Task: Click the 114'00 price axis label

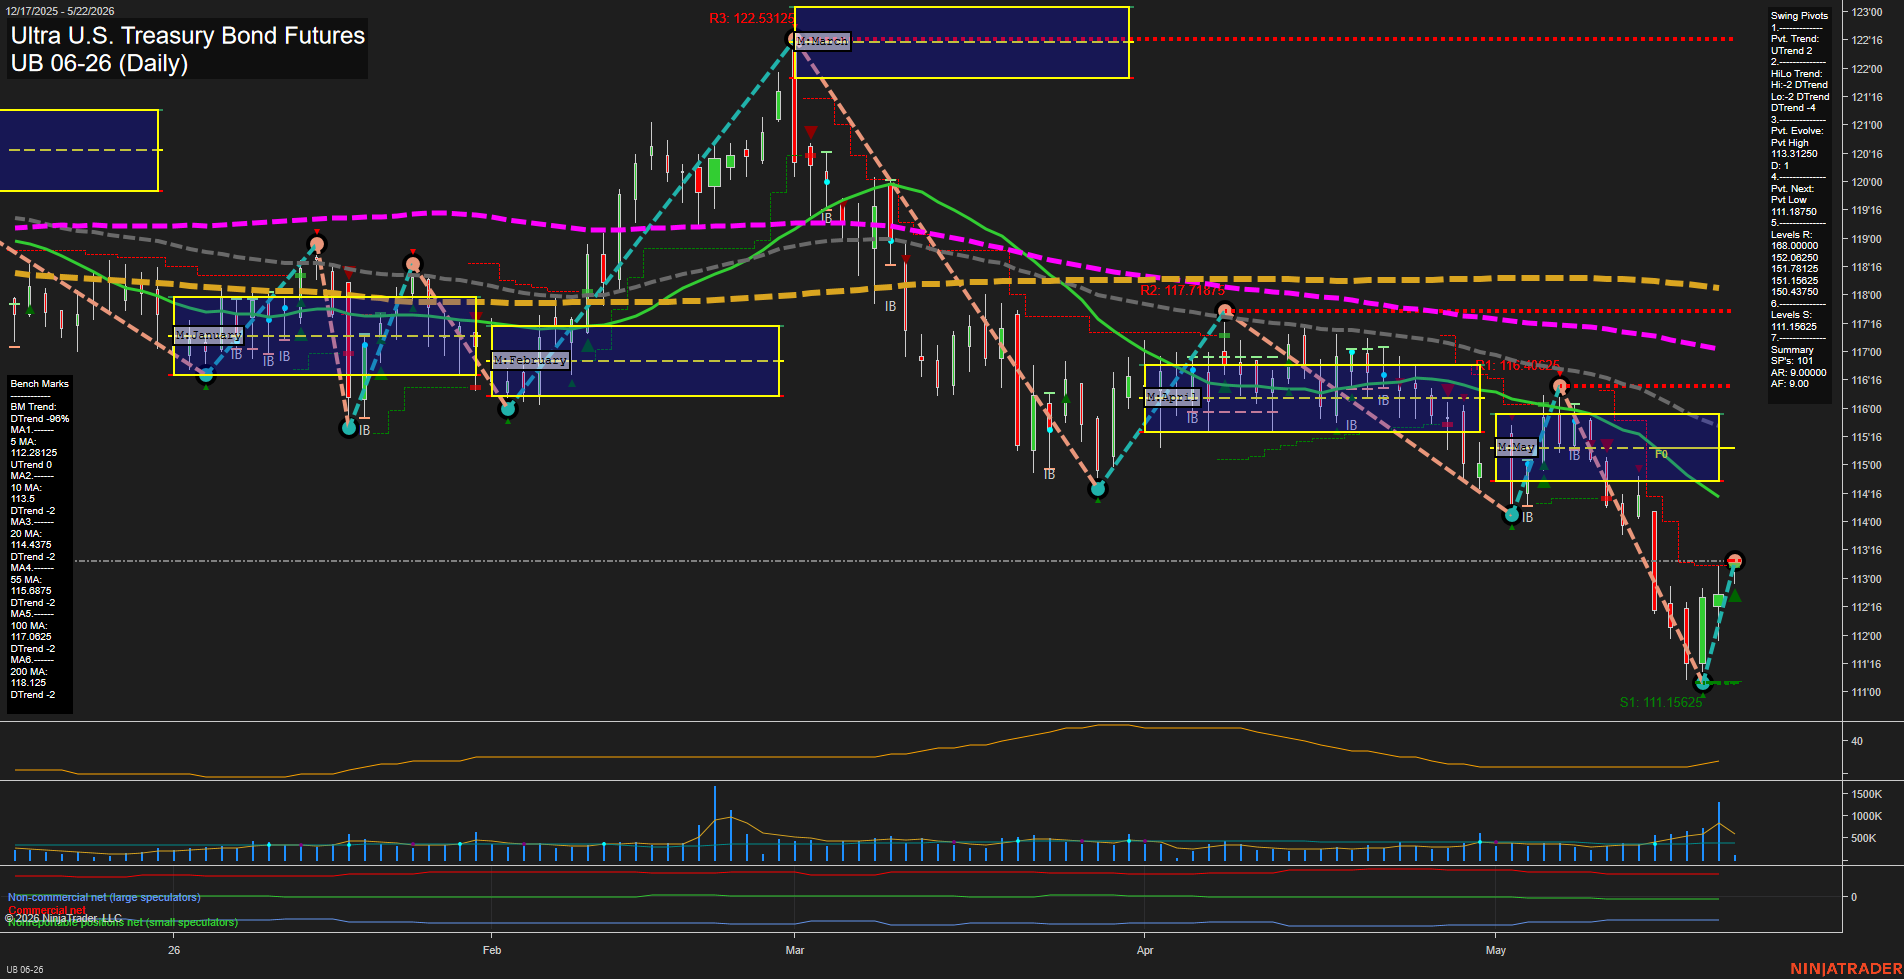Action: (x=1867, y=523)
